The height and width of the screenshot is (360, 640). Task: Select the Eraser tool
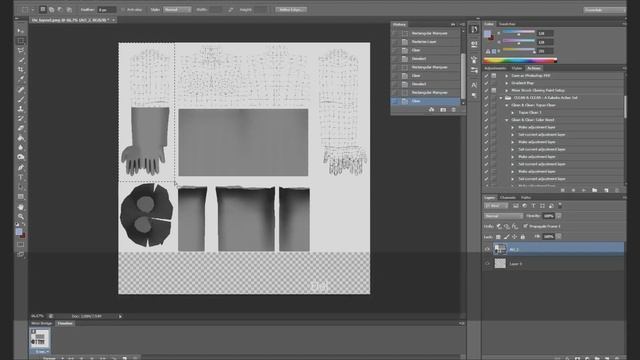click(x=20, y=129)
